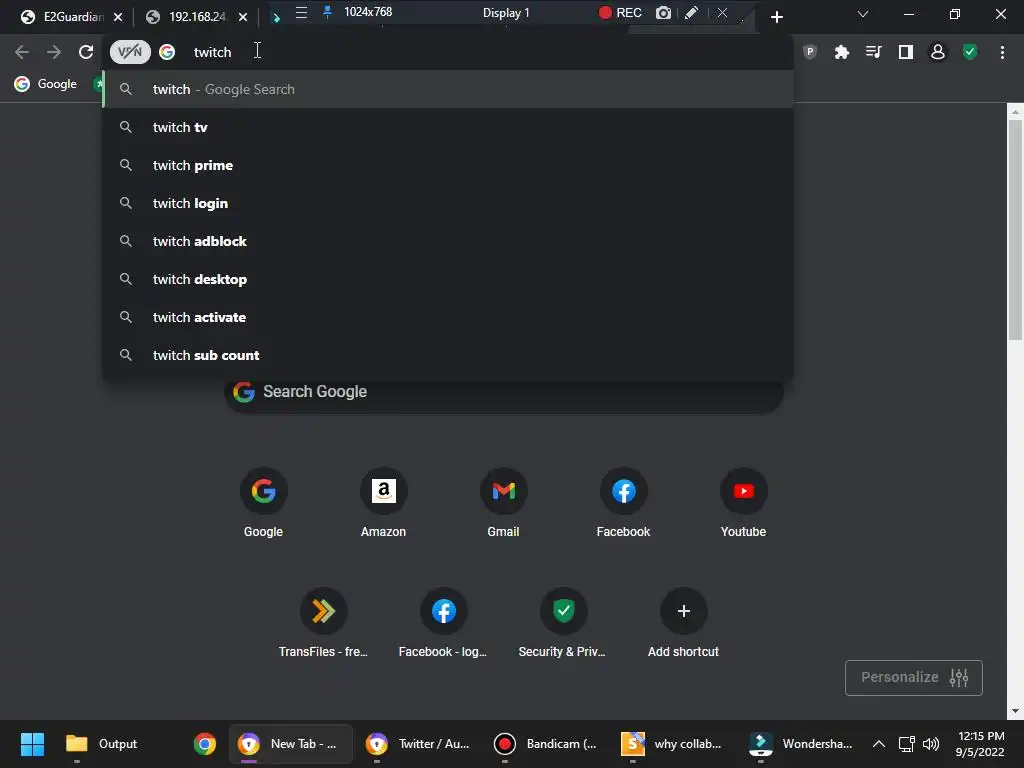Open media control playlist icon

click(873, 52)
